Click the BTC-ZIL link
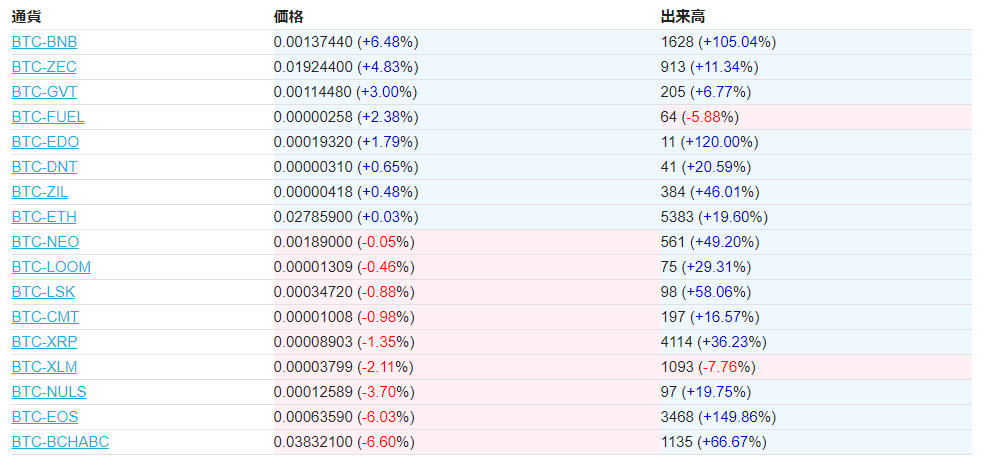Image resolution: width=986 pixels, height=471 pixels. point(40,192)
